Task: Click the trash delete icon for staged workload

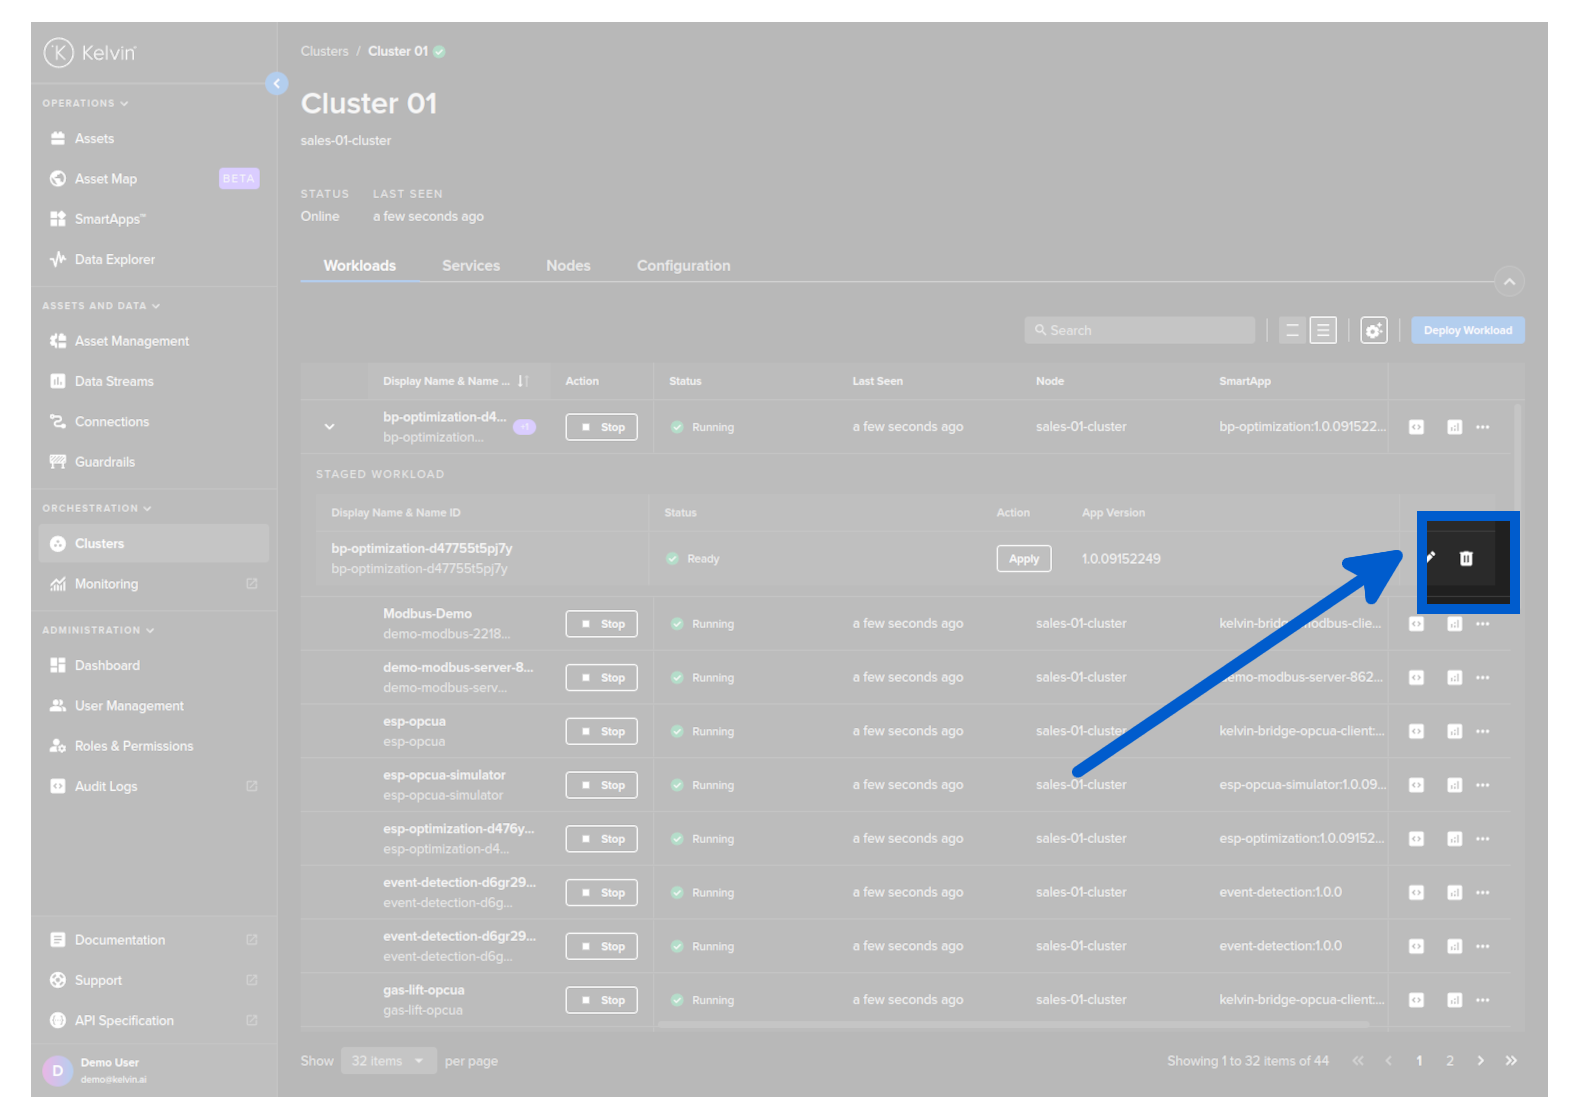Action: (x=1465, y=559)
